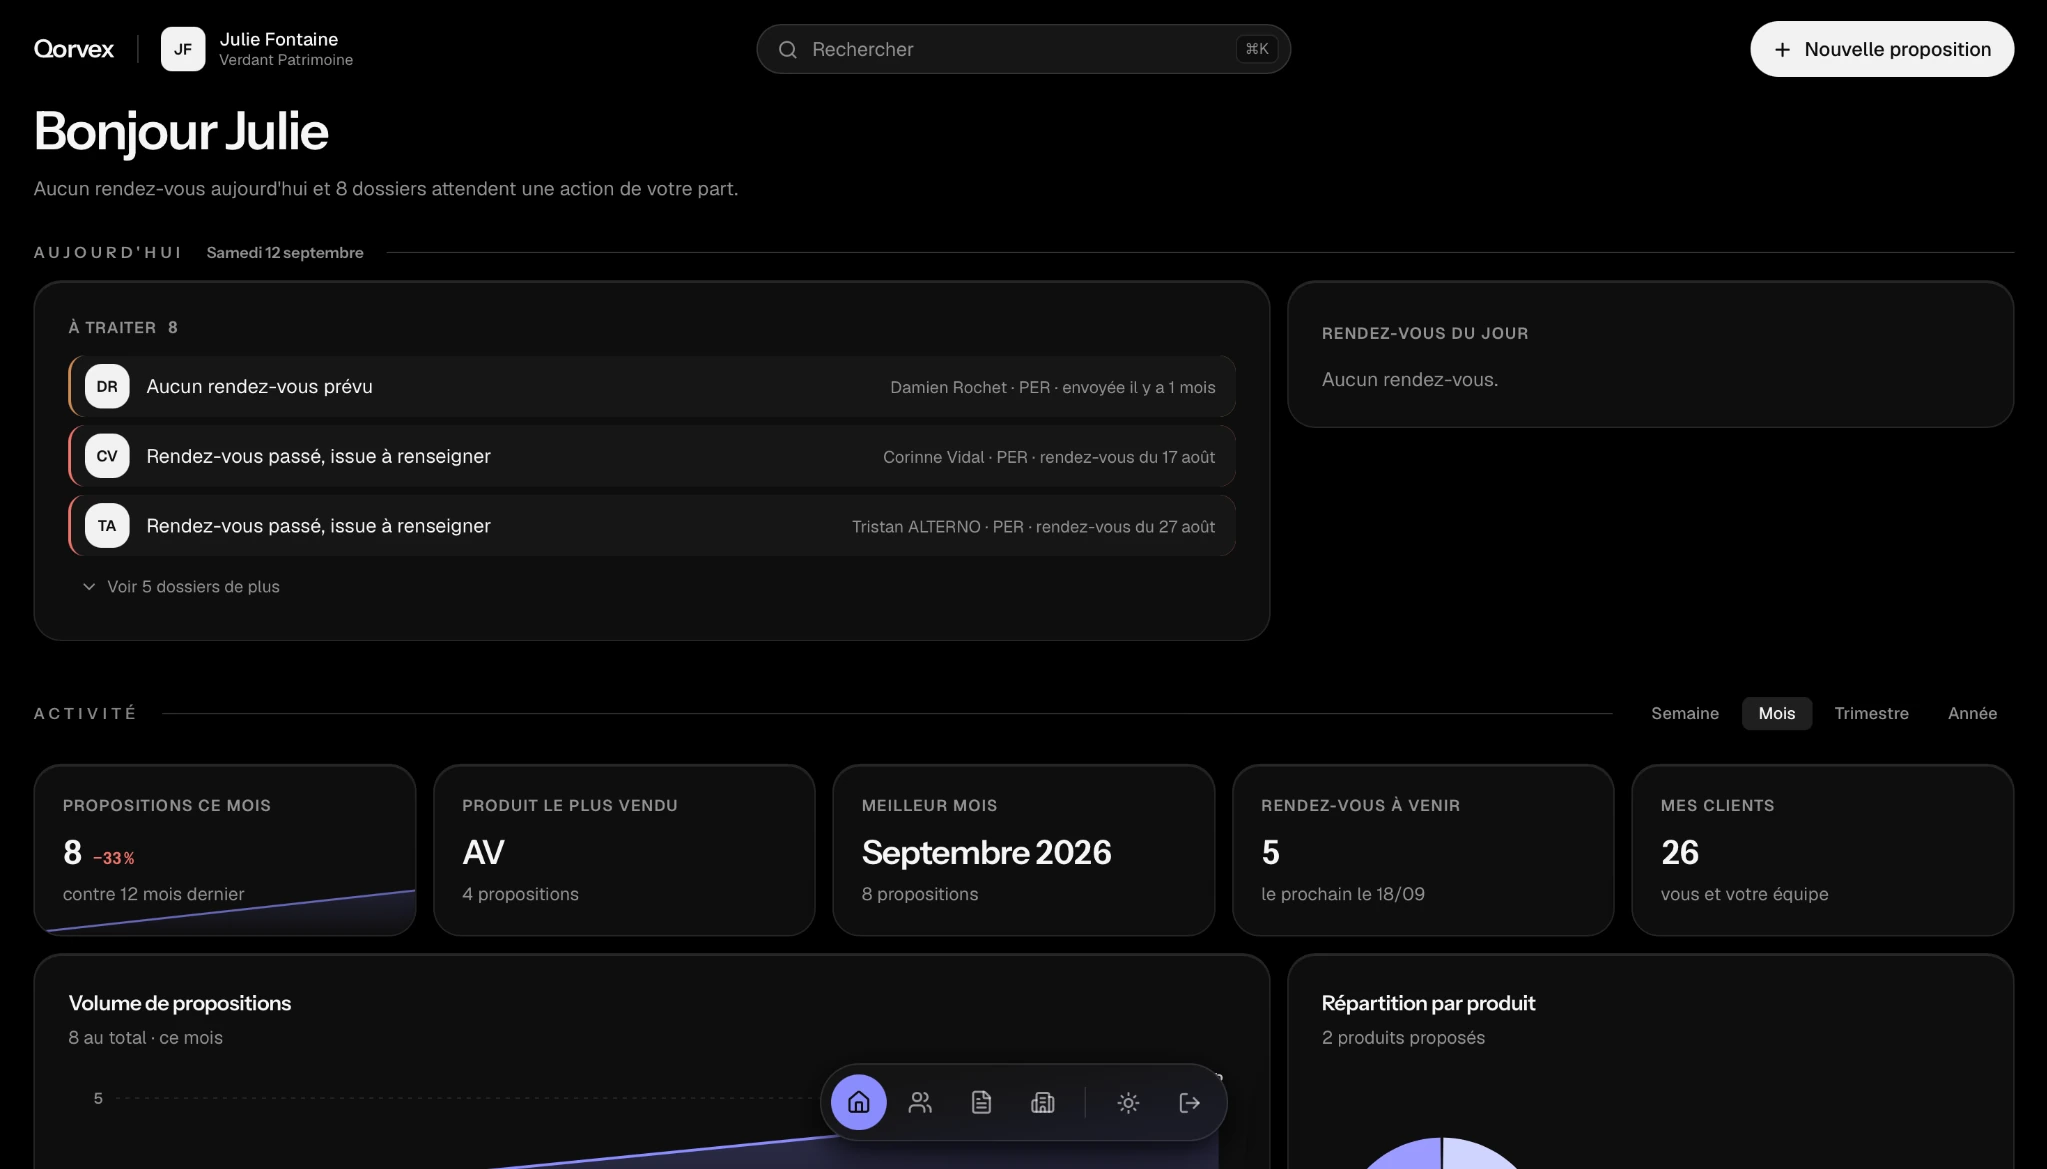
Task: Click the 'Répartition par produit' chart title
Action: click(x=1428, y=1002)
